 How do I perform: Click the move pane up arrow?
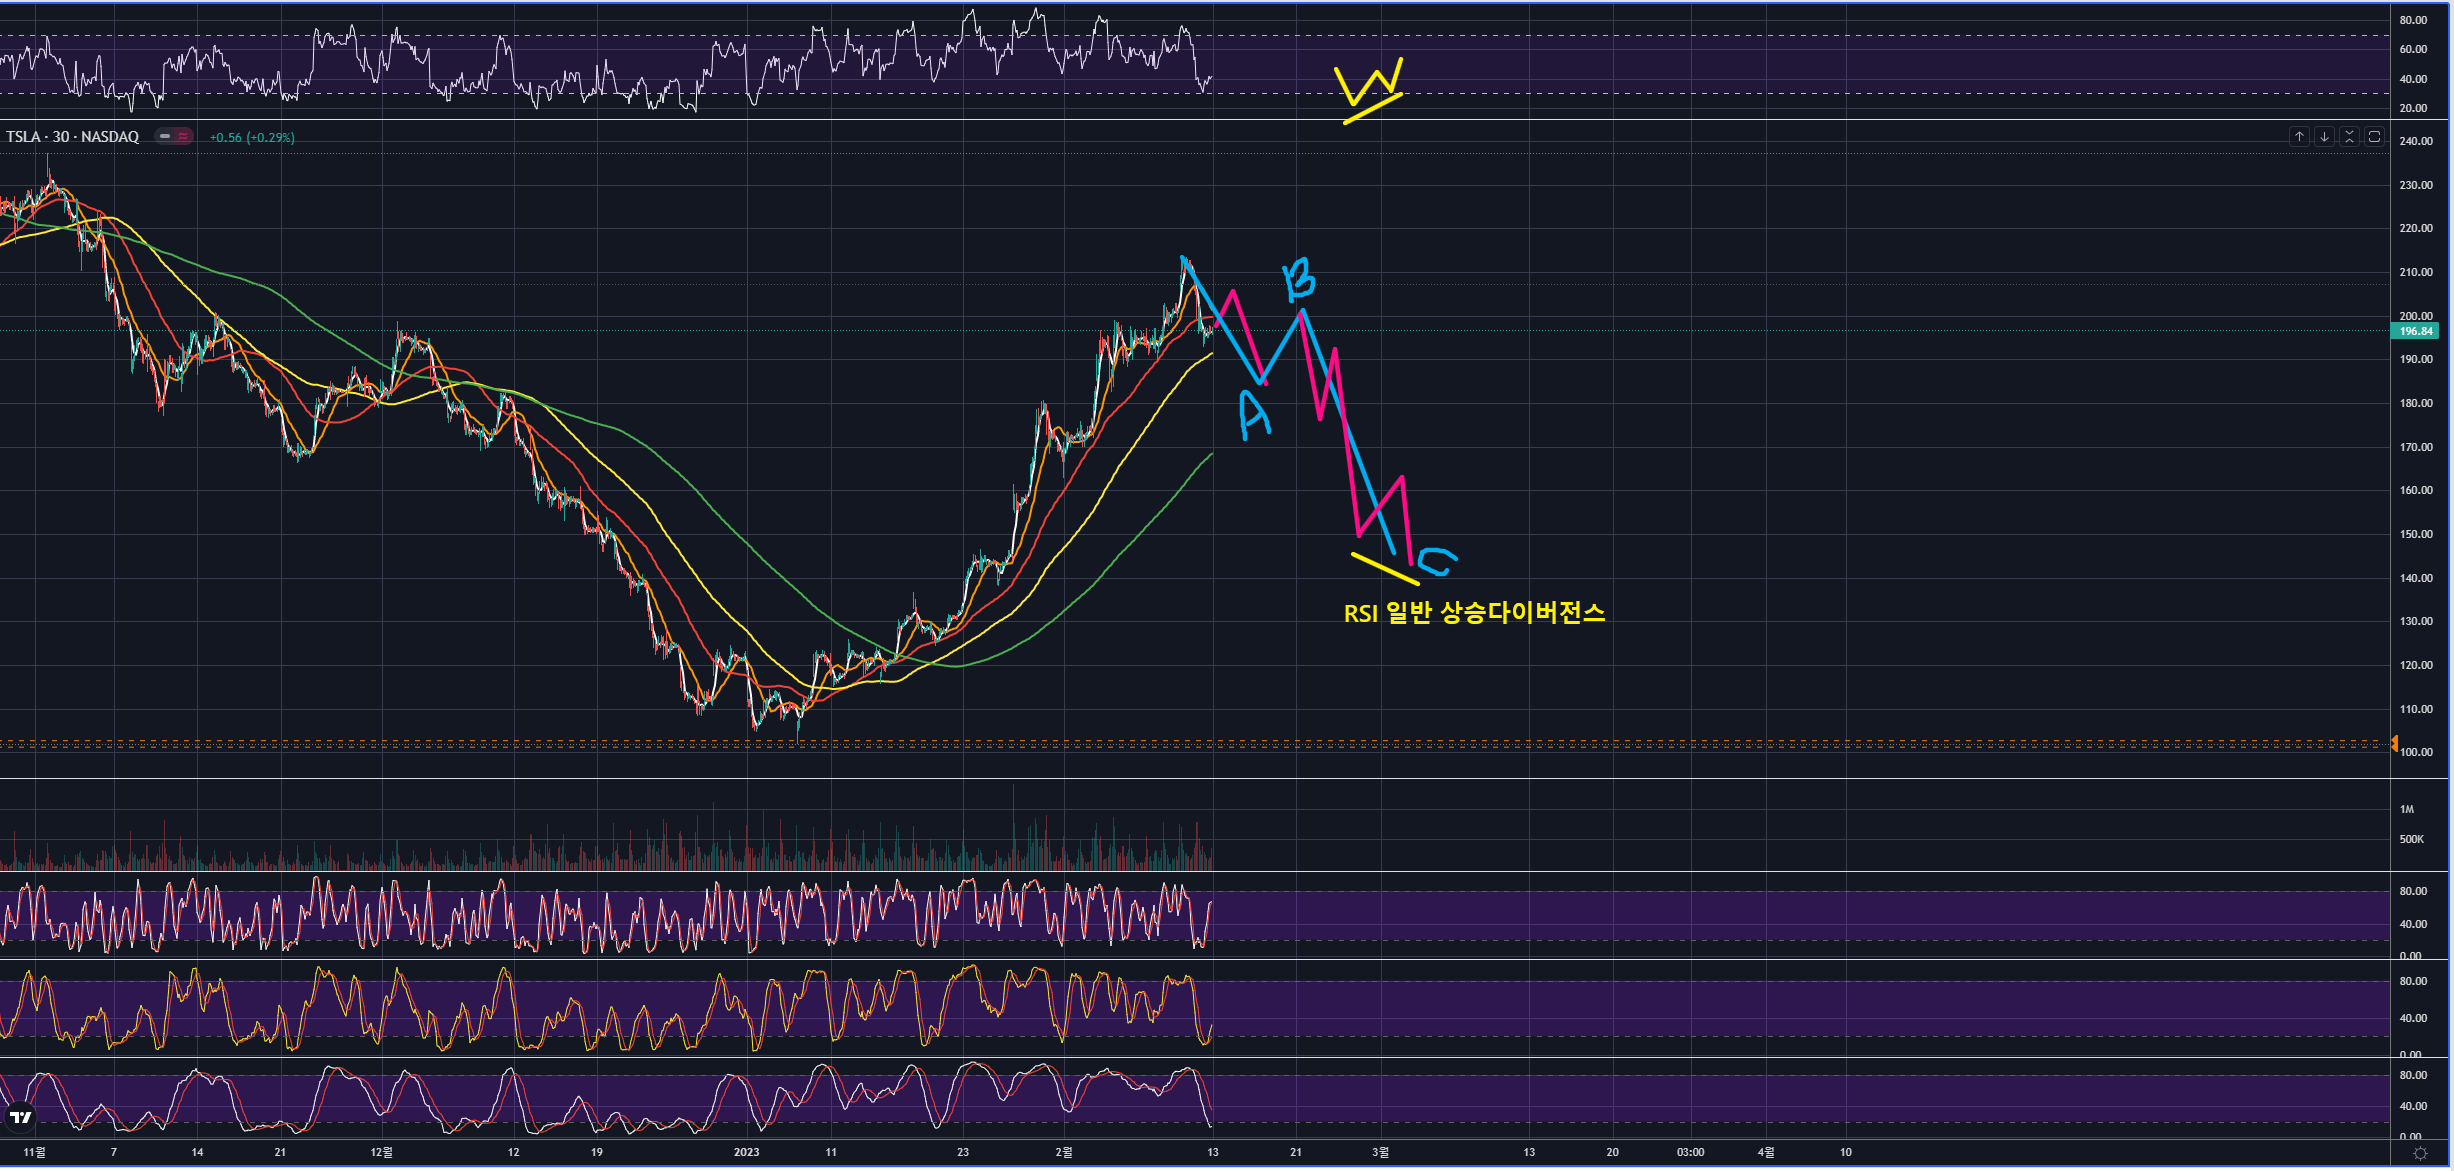2299,137
